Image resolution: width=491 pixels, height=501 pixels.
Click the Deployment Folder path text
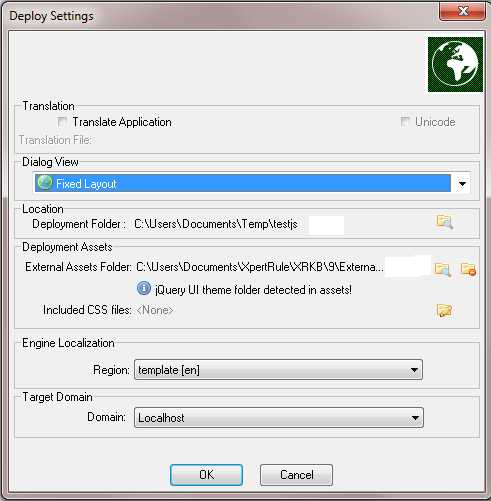click(x=216, y=224)
